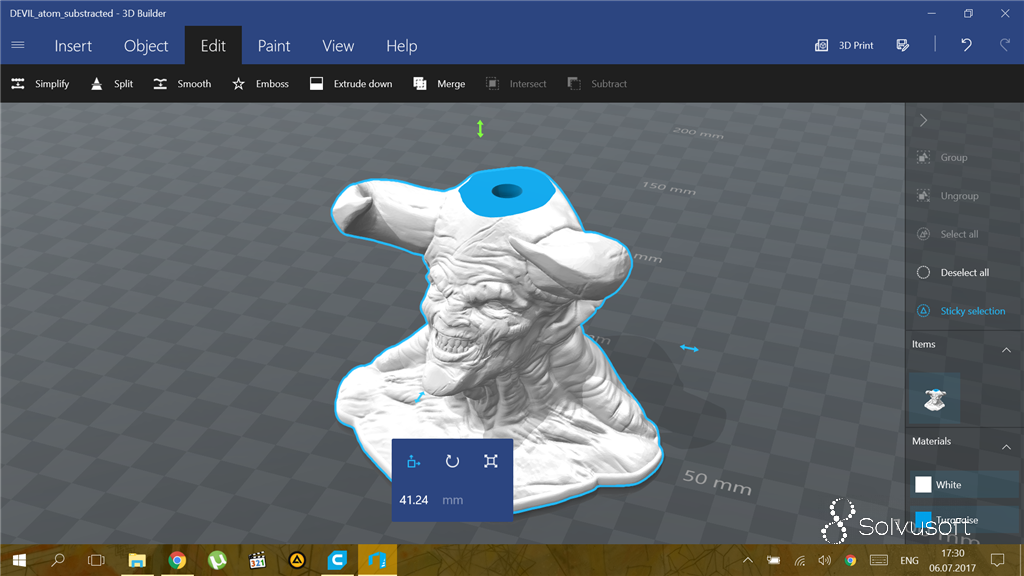
Task: Open File Explorer from the taskbar
Action: tap(137, 560)
